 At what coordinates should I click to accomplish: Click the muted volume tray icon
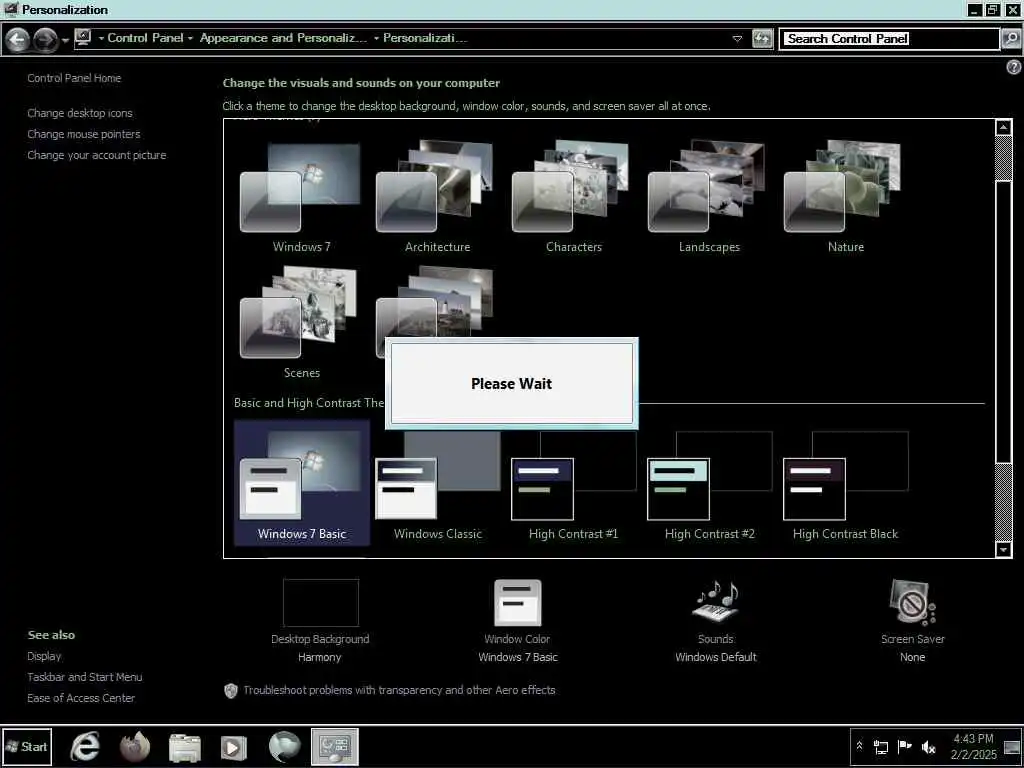pyautogui.click(x=928, y=747)
